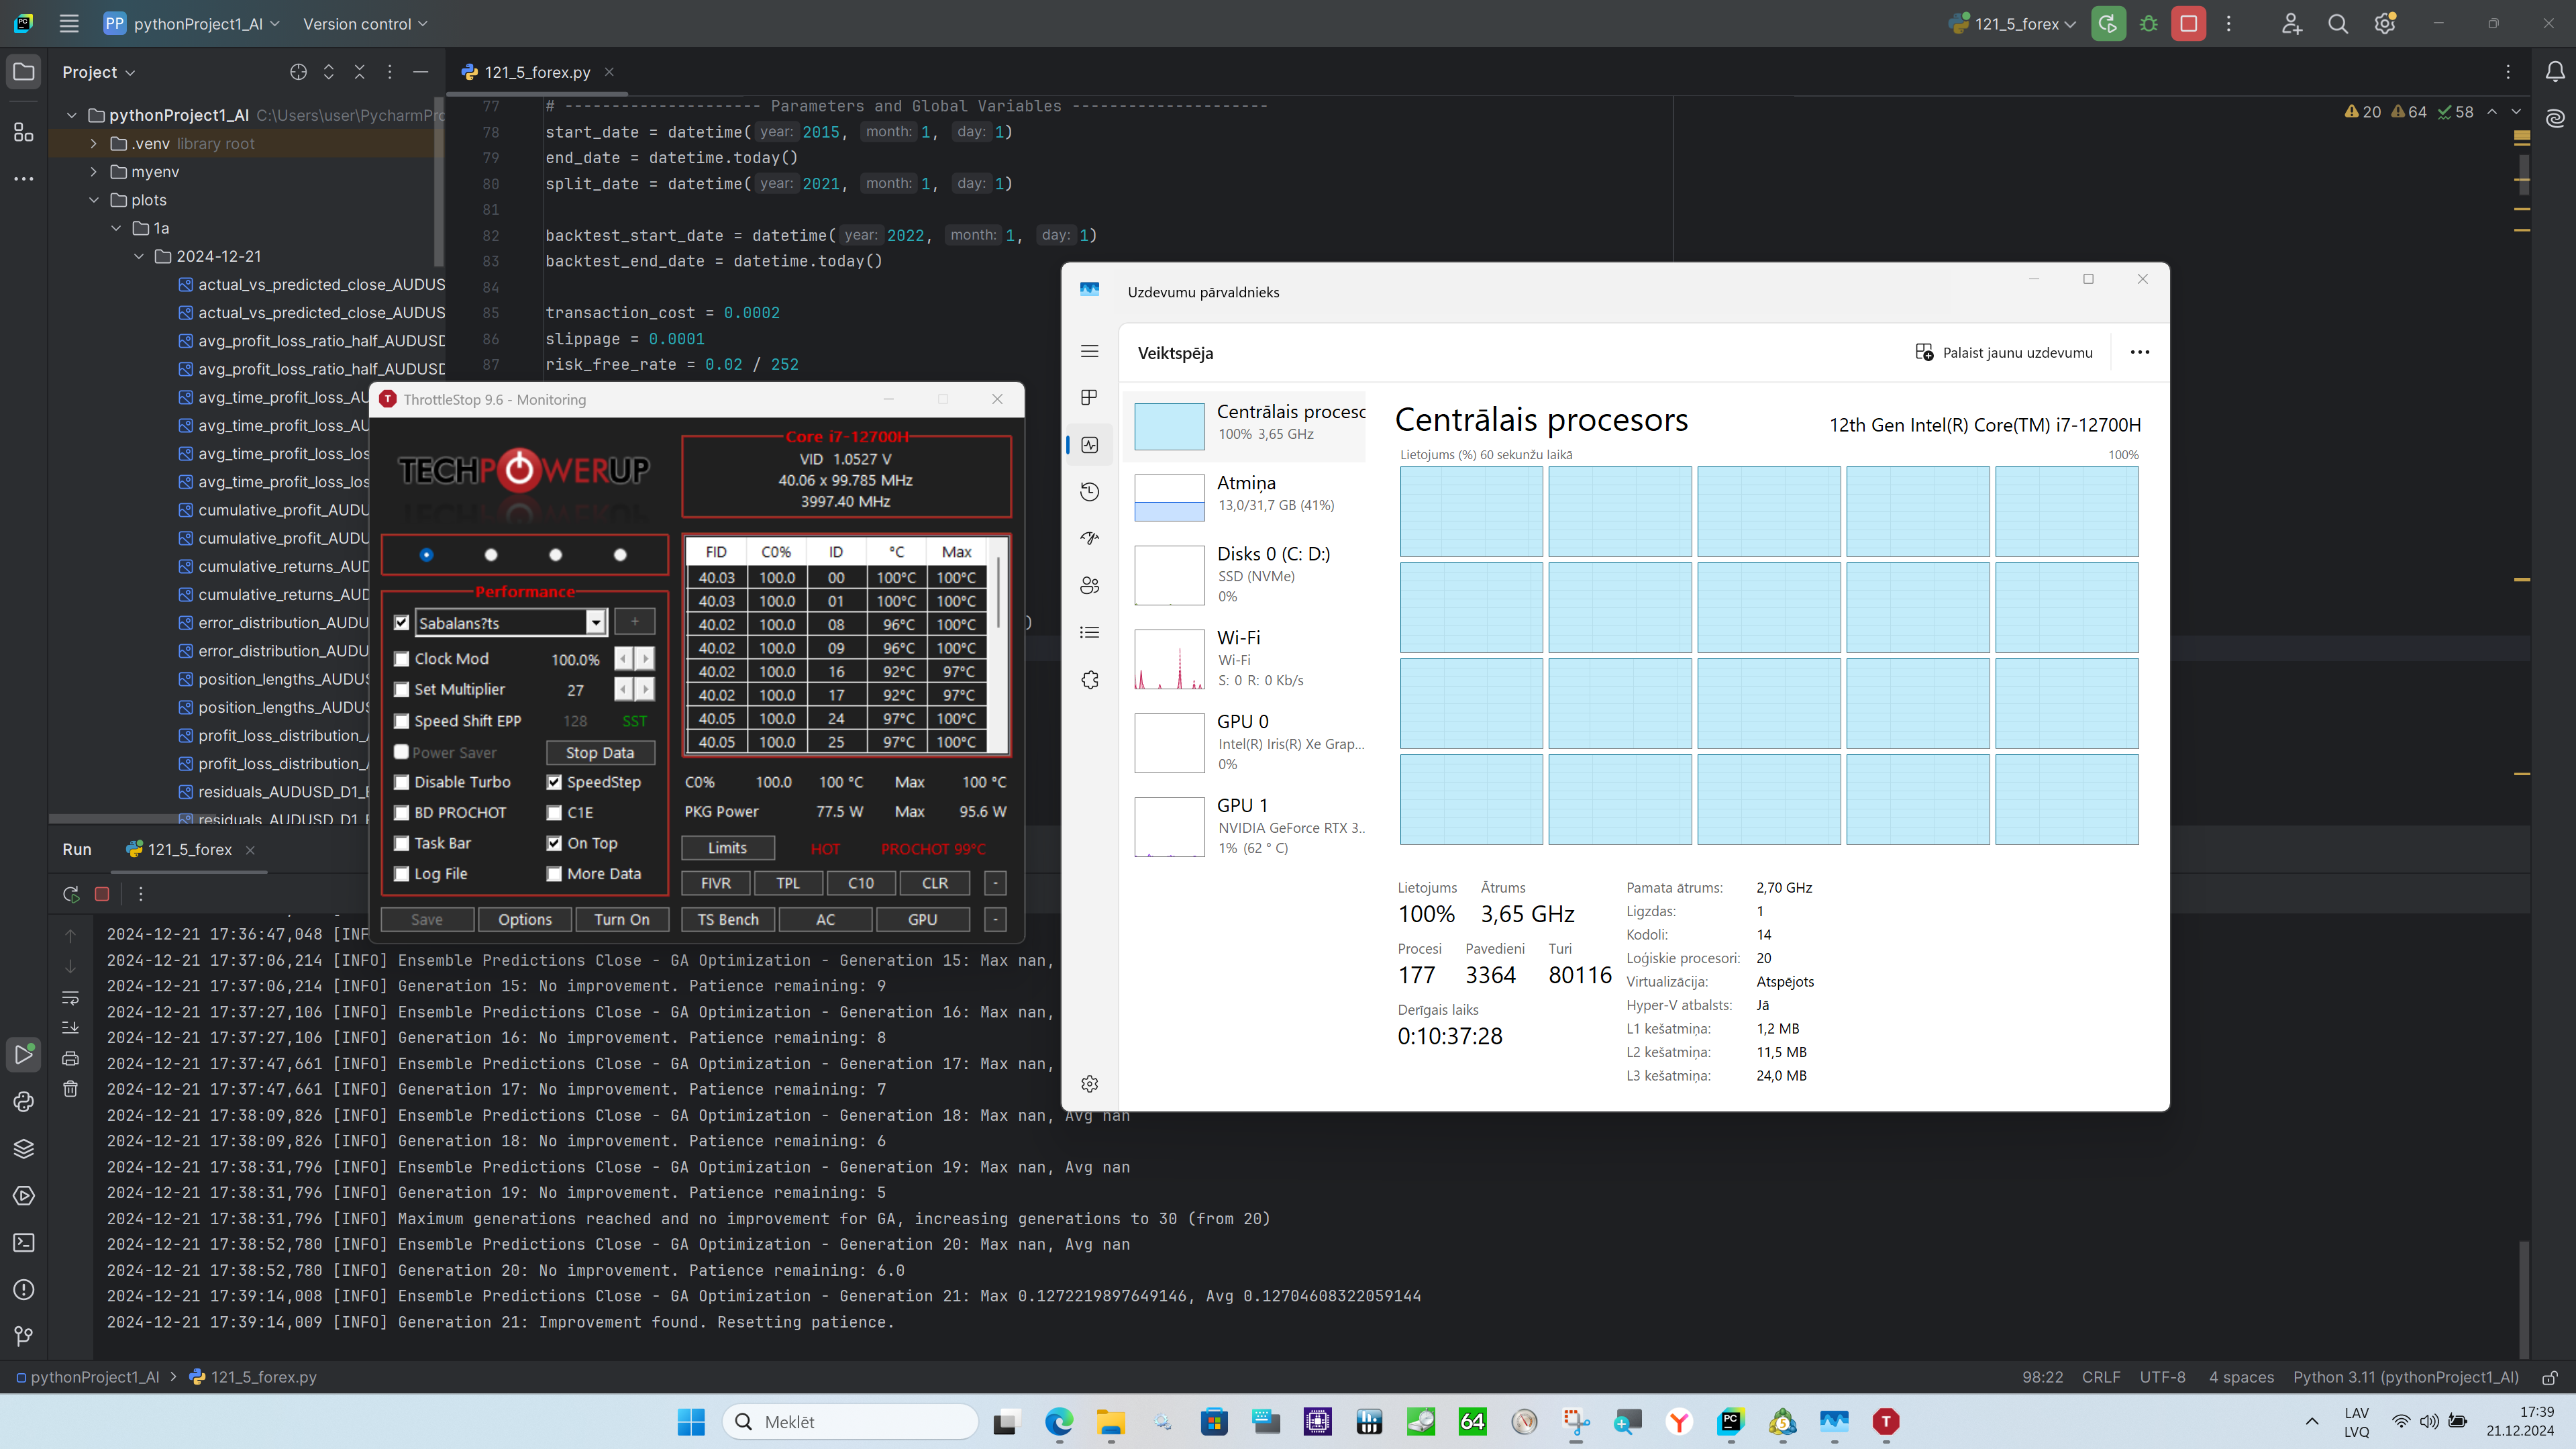Open Services icon in Task Manager sidebar
This screenshot has height=1449, width=2576.
tap(1090, 680)
